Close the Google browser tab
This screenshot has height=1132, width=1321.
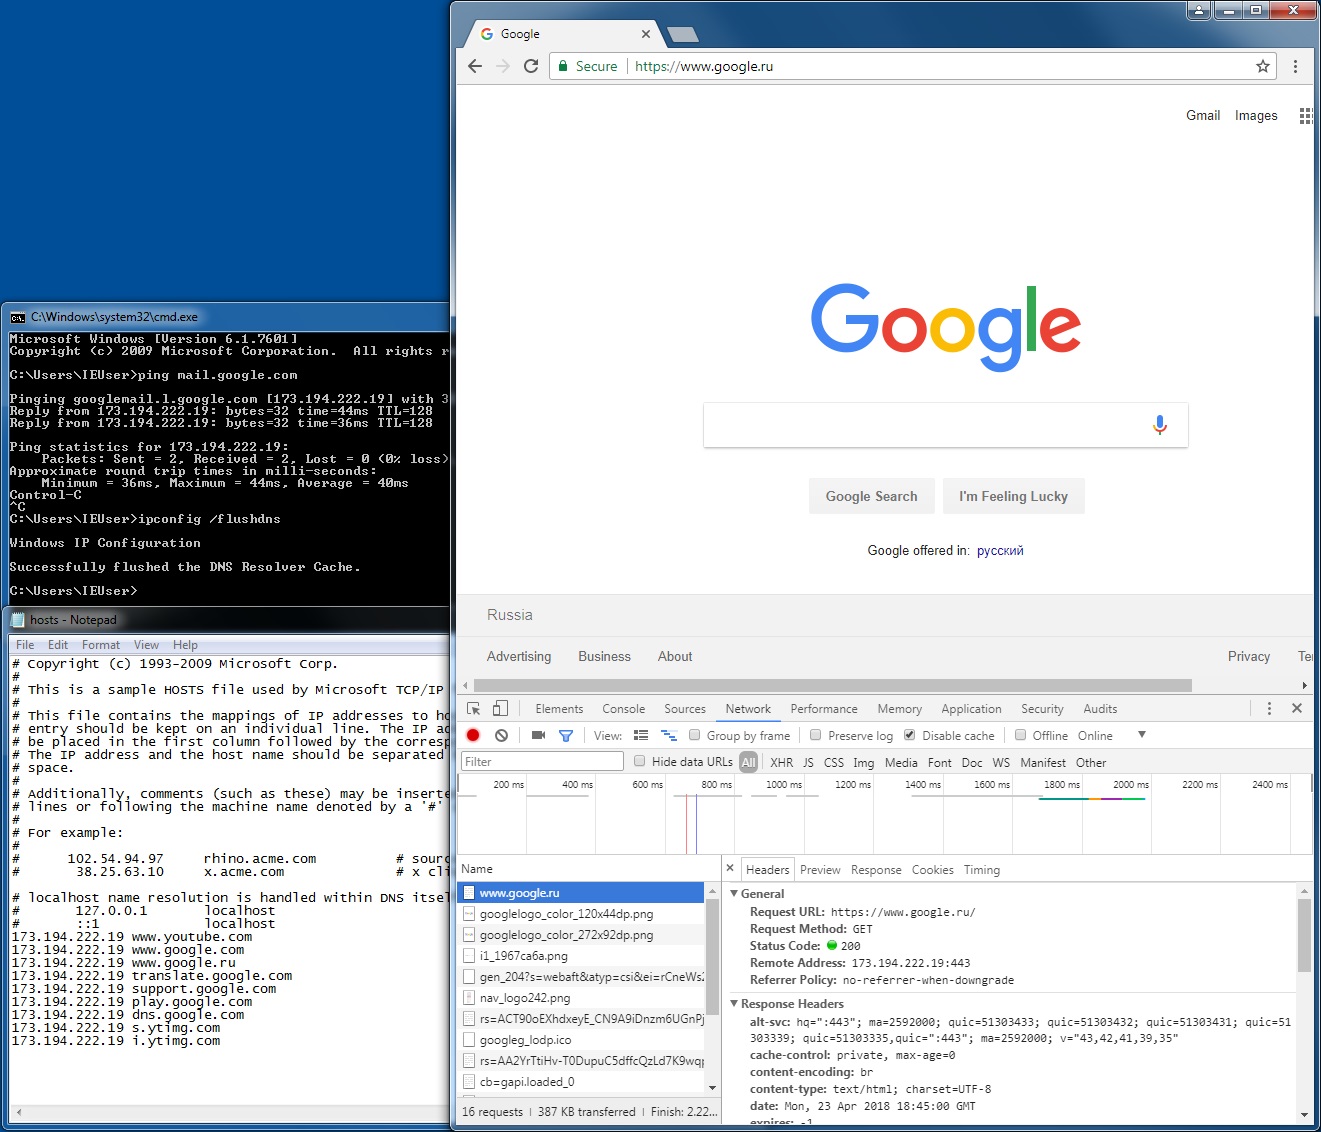pyautogui.click(x=645, y=34)
